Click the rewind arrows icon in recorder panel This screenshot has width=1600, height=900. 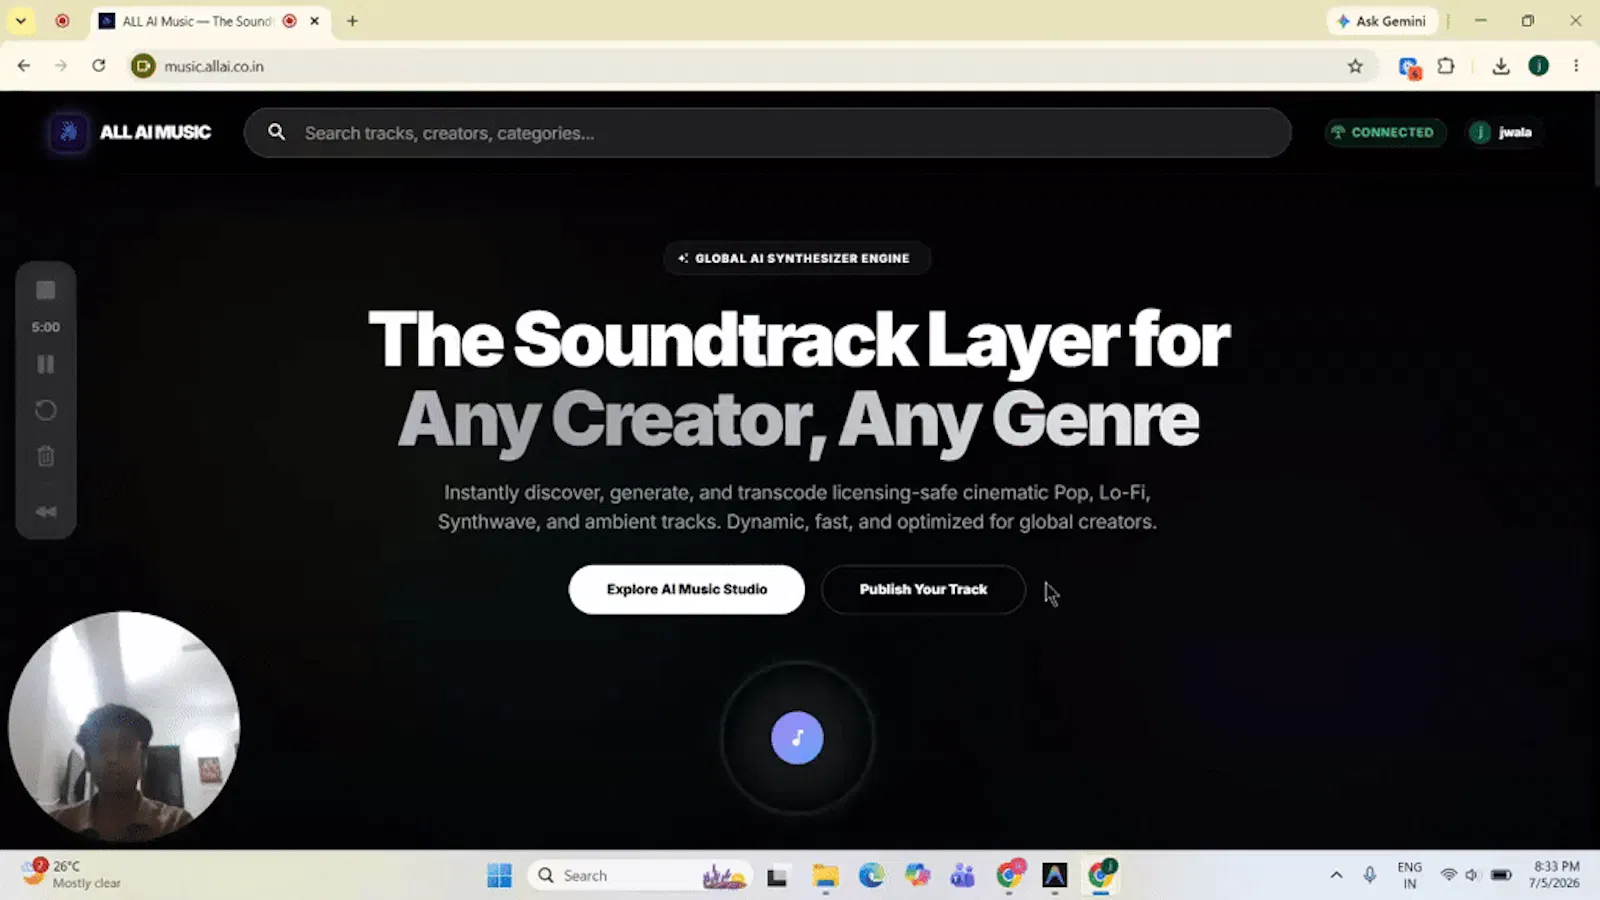coord(46,511)
